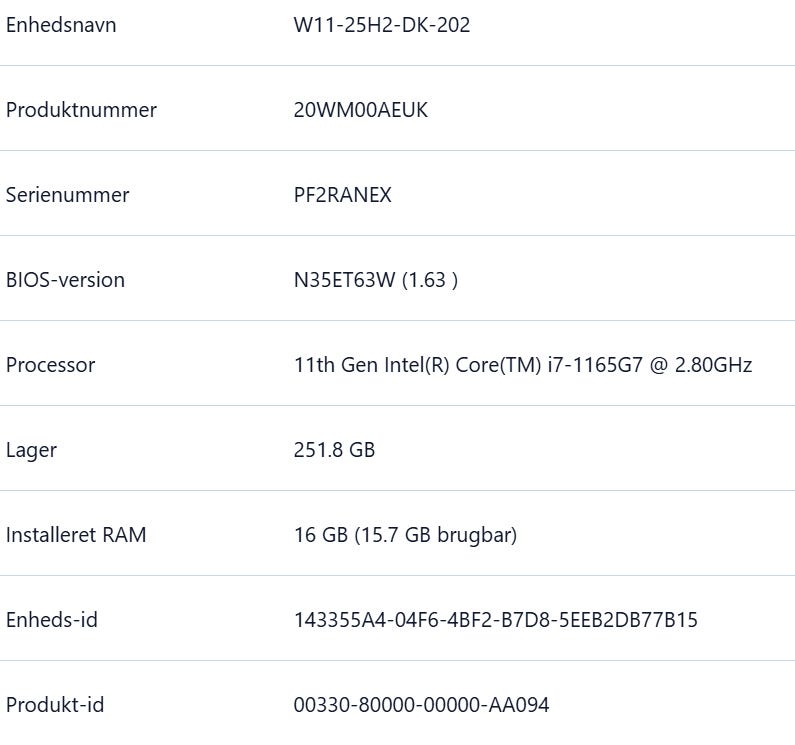Click the 15.7 GB brugbar text
The width and height of the screenshot is (795, 745).
tap(435, 535)
